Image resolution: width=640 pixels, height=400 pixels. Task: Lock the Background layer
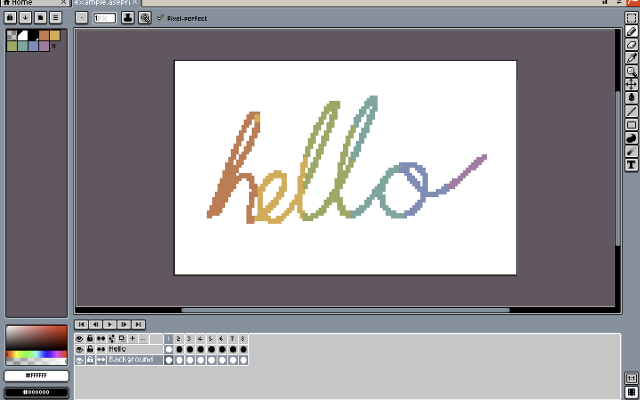click(x=90, y=360)
